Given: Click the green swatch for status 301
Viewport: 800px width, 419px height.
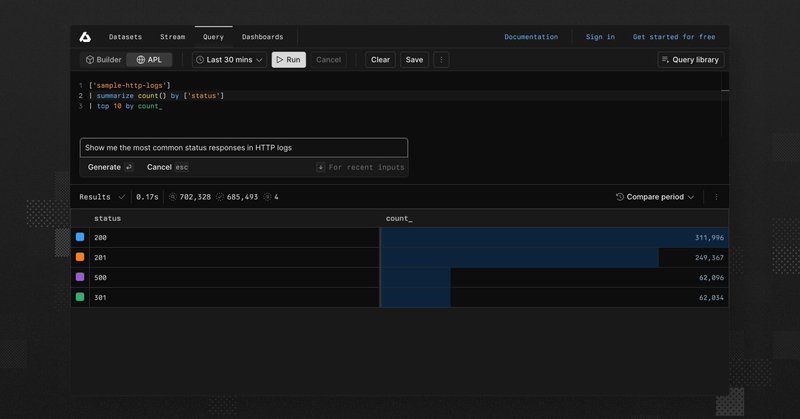Looking at the screenshot, I should [80, 297].
